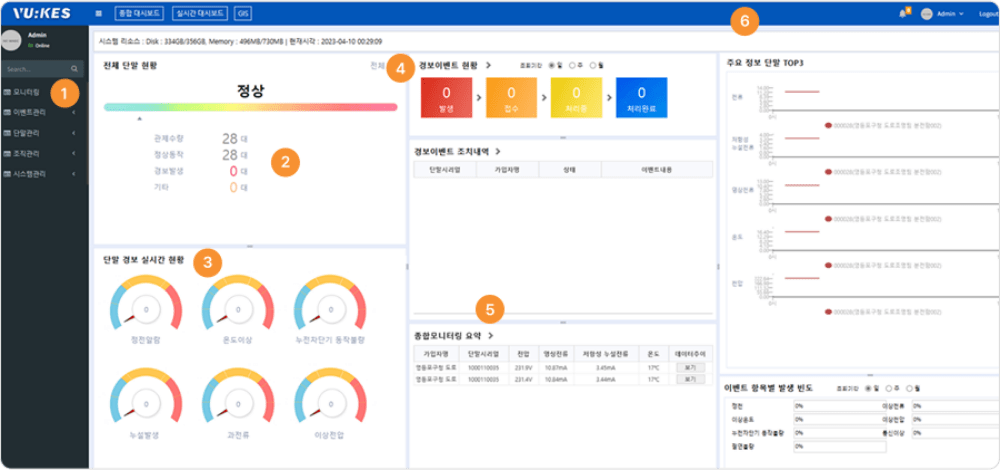Switch to 실시간 대시보드 tab
This screenshot has height=470, width=1000.
(196, 14)
